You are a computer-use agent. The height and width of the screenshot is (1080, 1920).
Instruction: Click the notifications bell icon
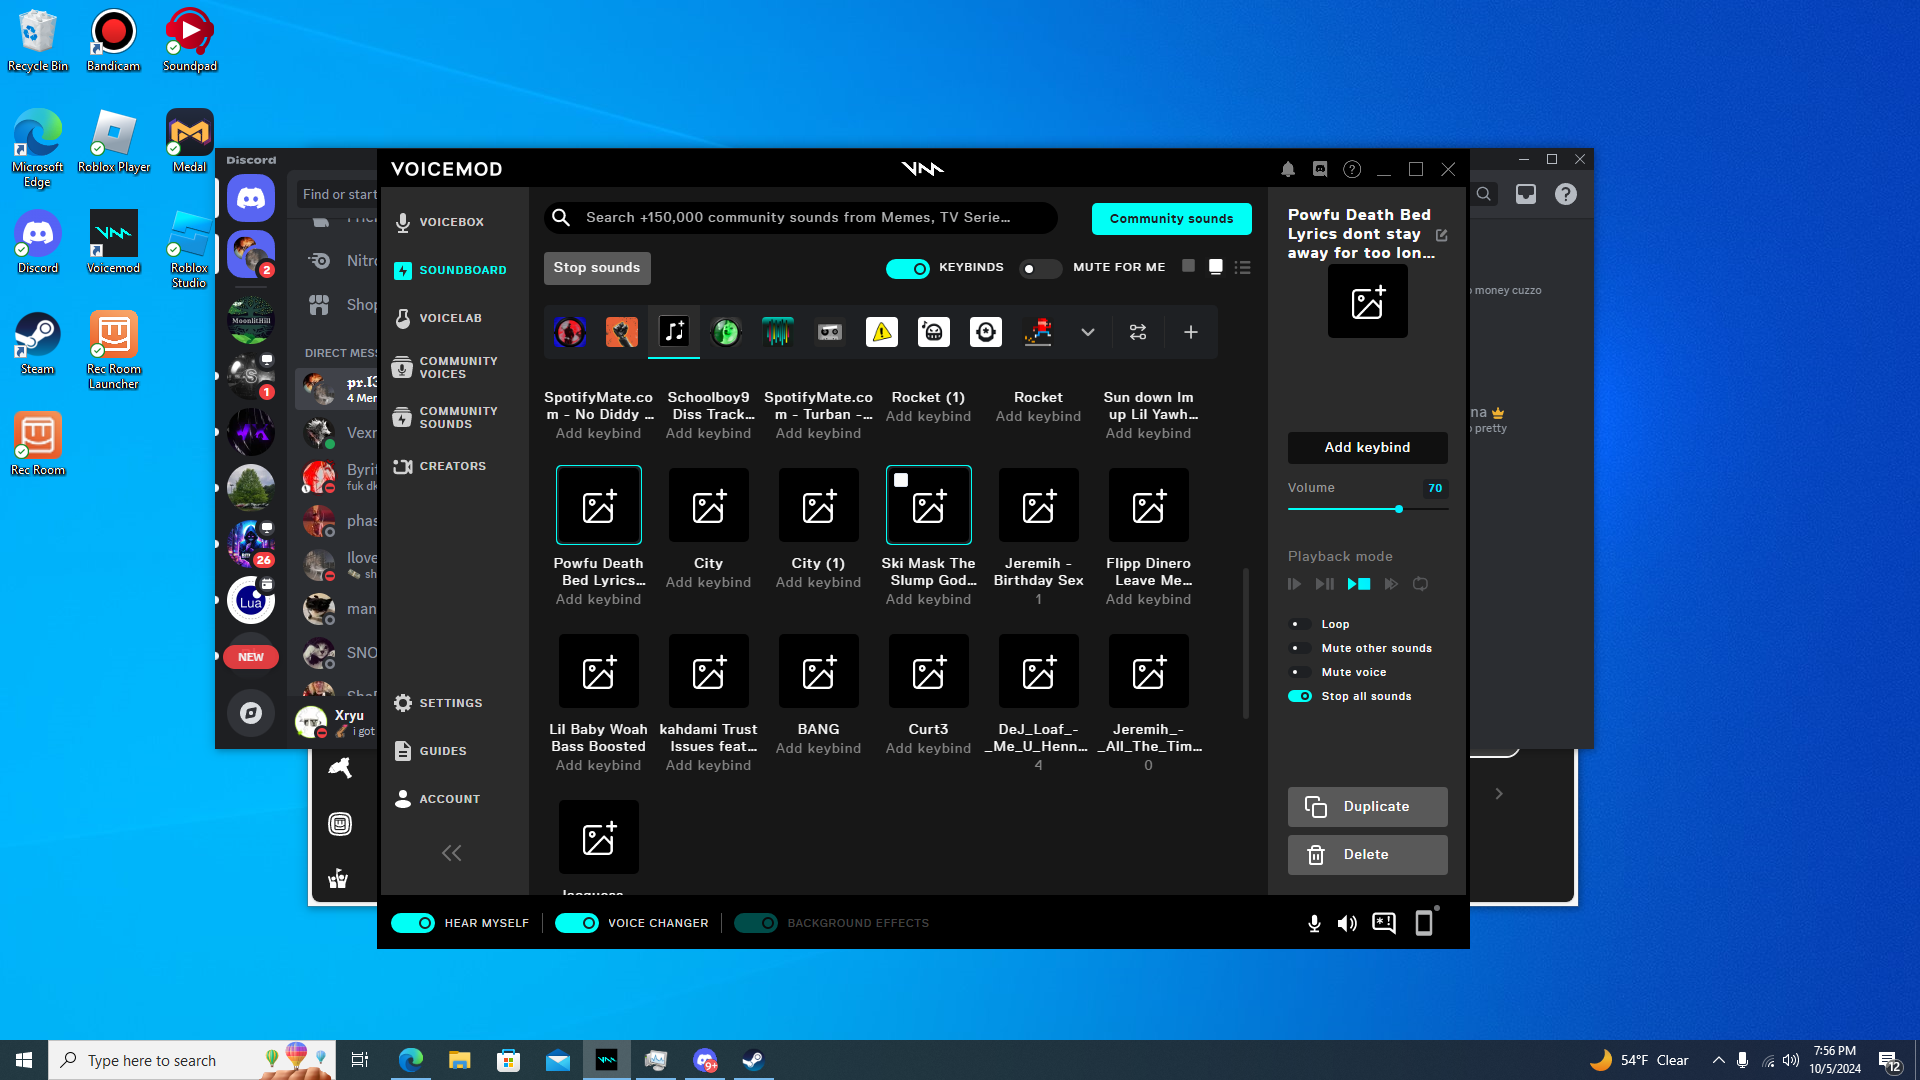pyautogui.click(x=1288, y=170)
